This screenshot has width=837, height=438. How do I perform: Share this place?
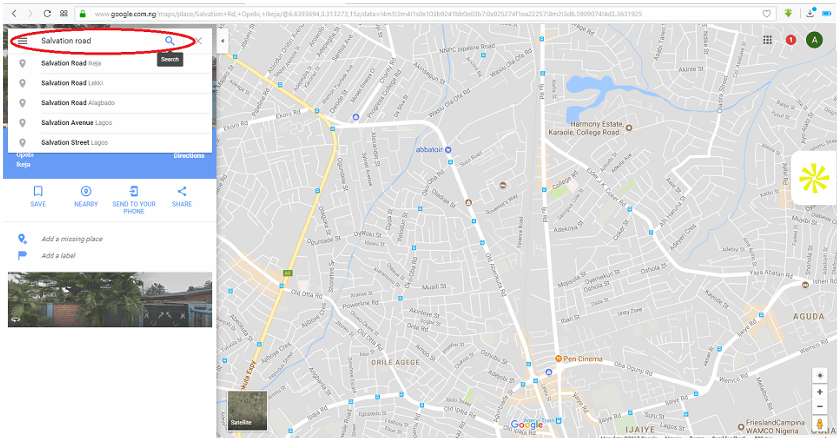coord(182,195)
